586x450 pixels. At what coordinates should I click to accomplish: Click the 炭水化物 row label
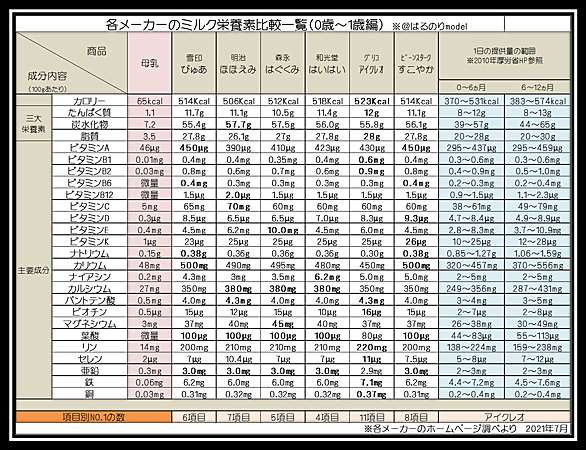90,124
